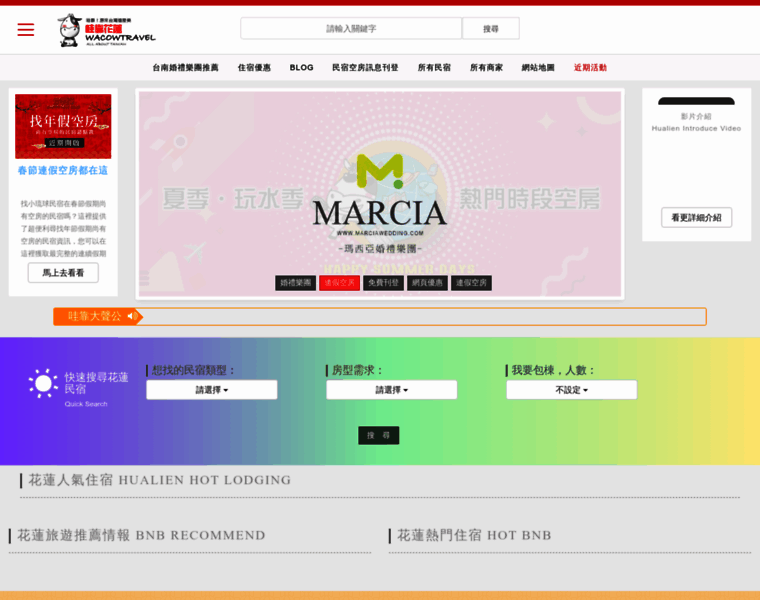The height and width of the screenshot is (600, 760).
Task: Click the Hualien Introduce Video caption
Action: (697, 128)
